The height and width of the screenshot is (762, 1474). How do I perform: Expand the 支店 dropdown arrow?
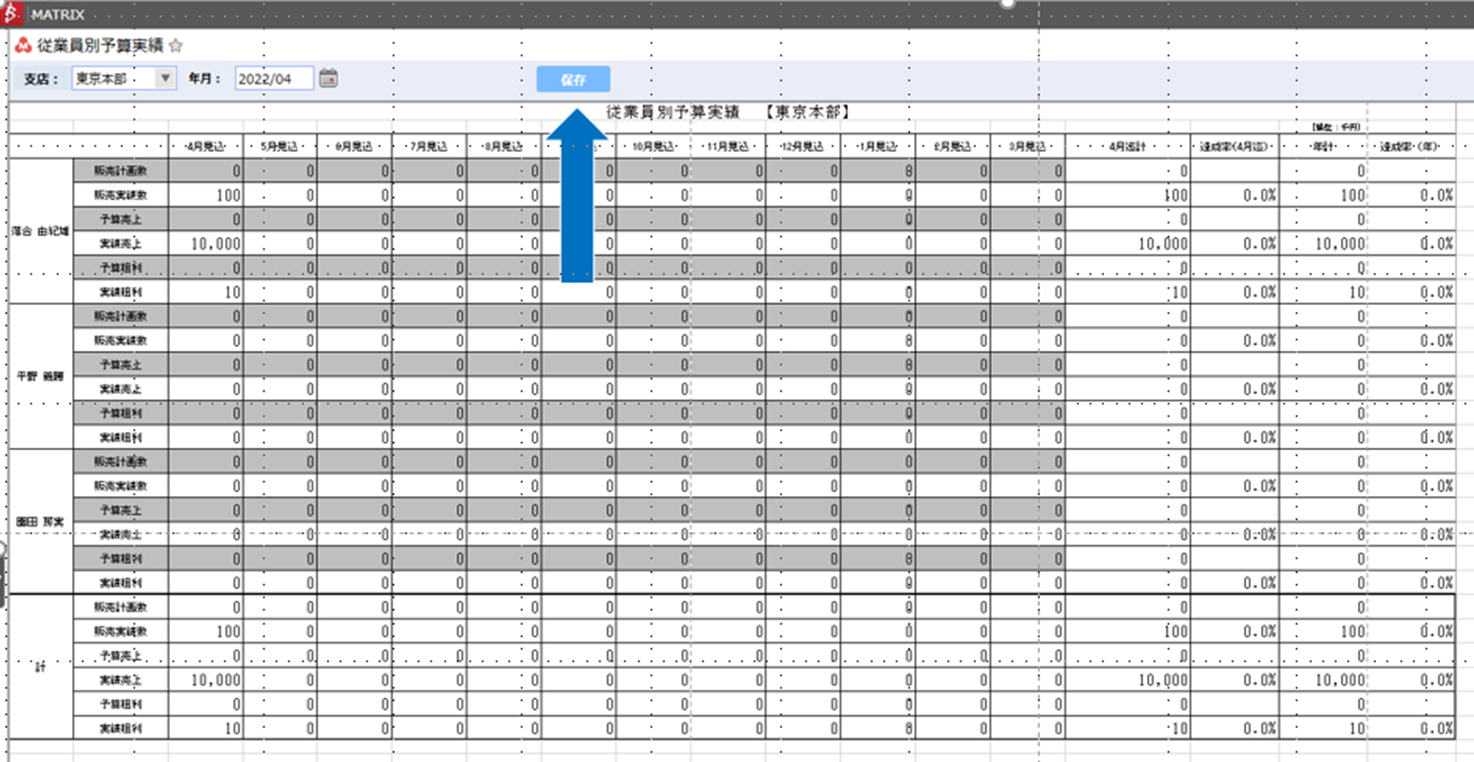tap(165, 78)
